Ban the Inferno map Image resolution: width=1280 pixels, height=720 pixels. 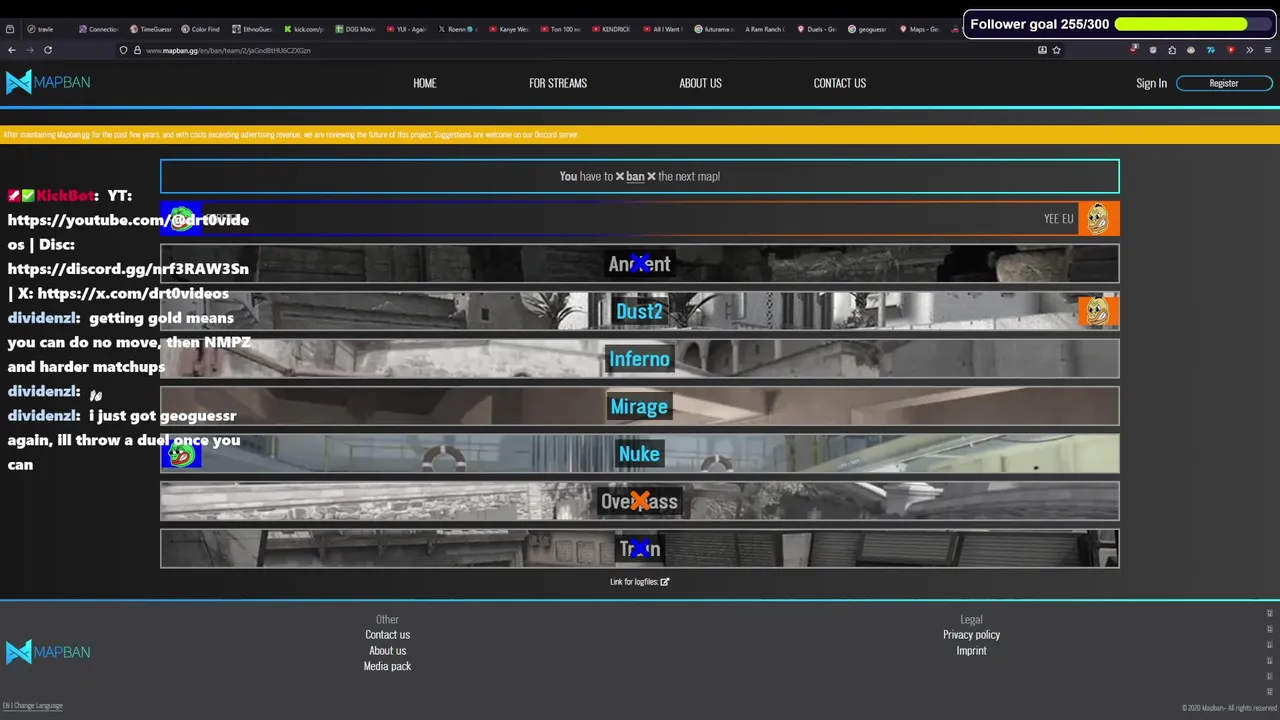[x=639, y=359]
